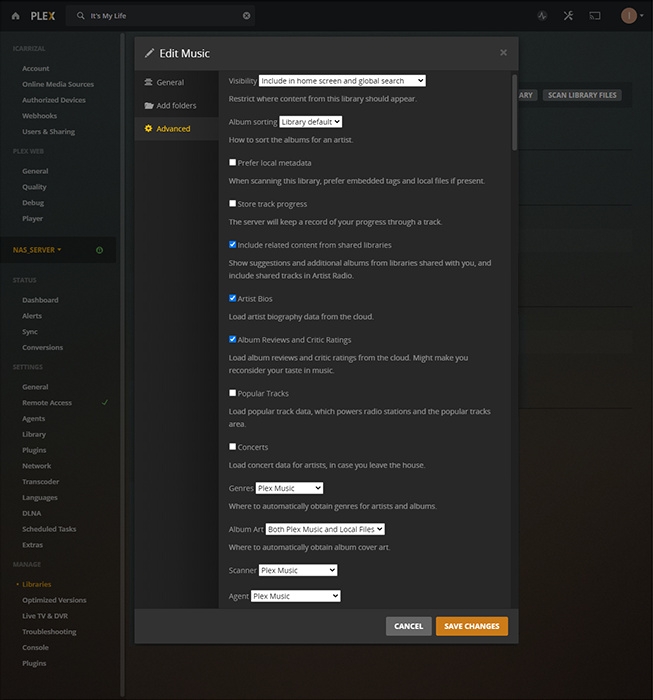Open Transcoder settings
The width and height of the screenshot is (653, 700).
point(41,482)
